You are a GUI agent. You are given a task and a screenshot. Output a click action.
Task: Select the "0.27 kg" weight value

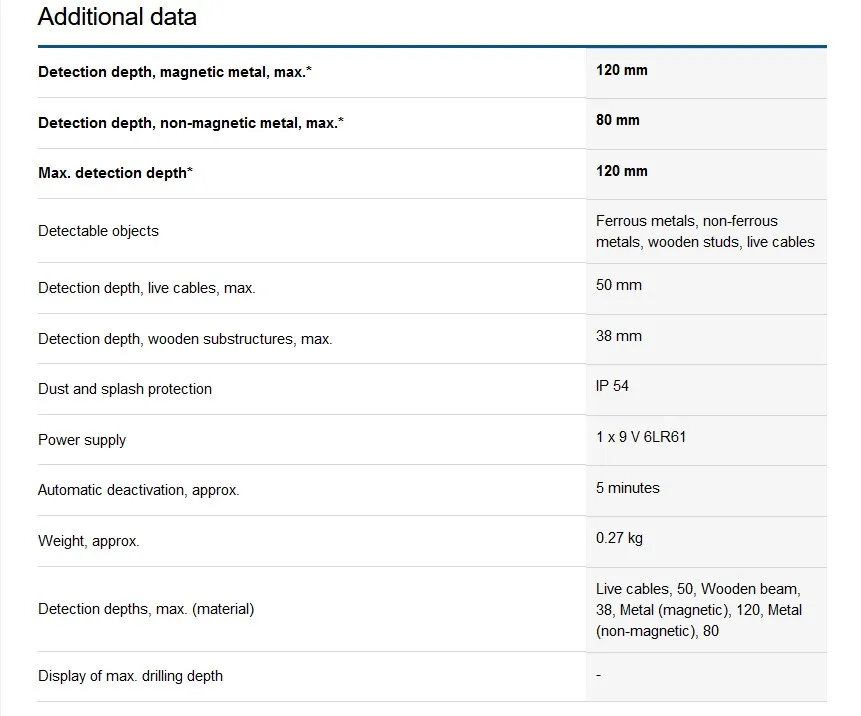tap(619, 538)
